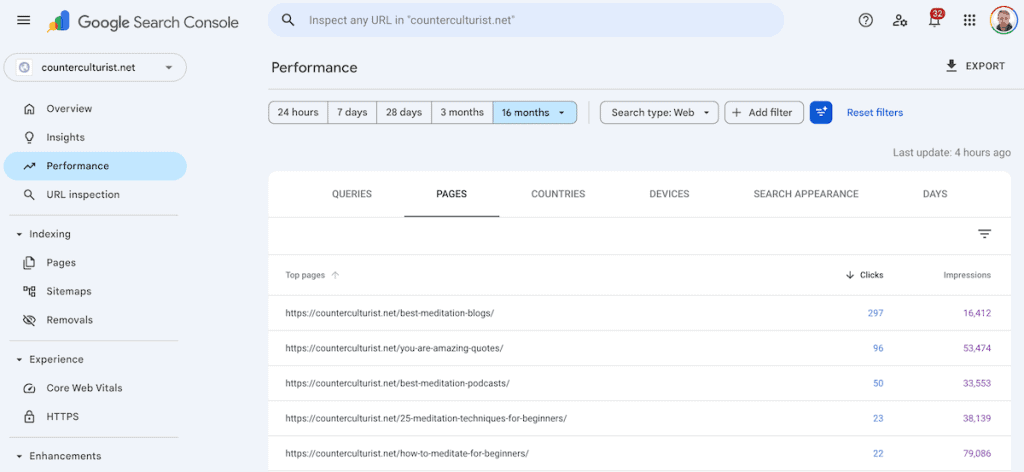Open the you-are-amazing-quotes page row

639,348
